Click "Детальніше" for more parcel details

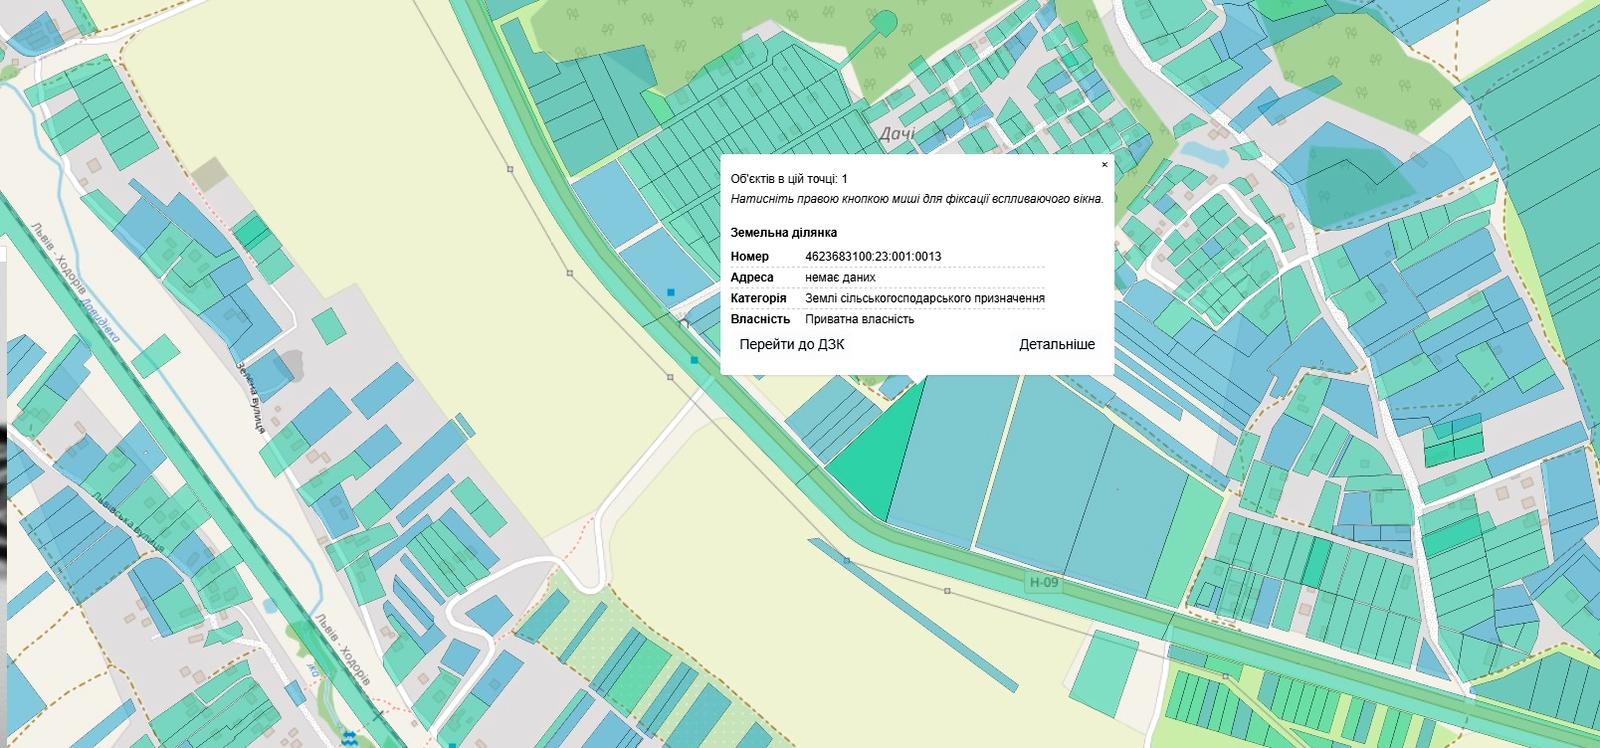pyautogui.click(x=1056, y=344)
